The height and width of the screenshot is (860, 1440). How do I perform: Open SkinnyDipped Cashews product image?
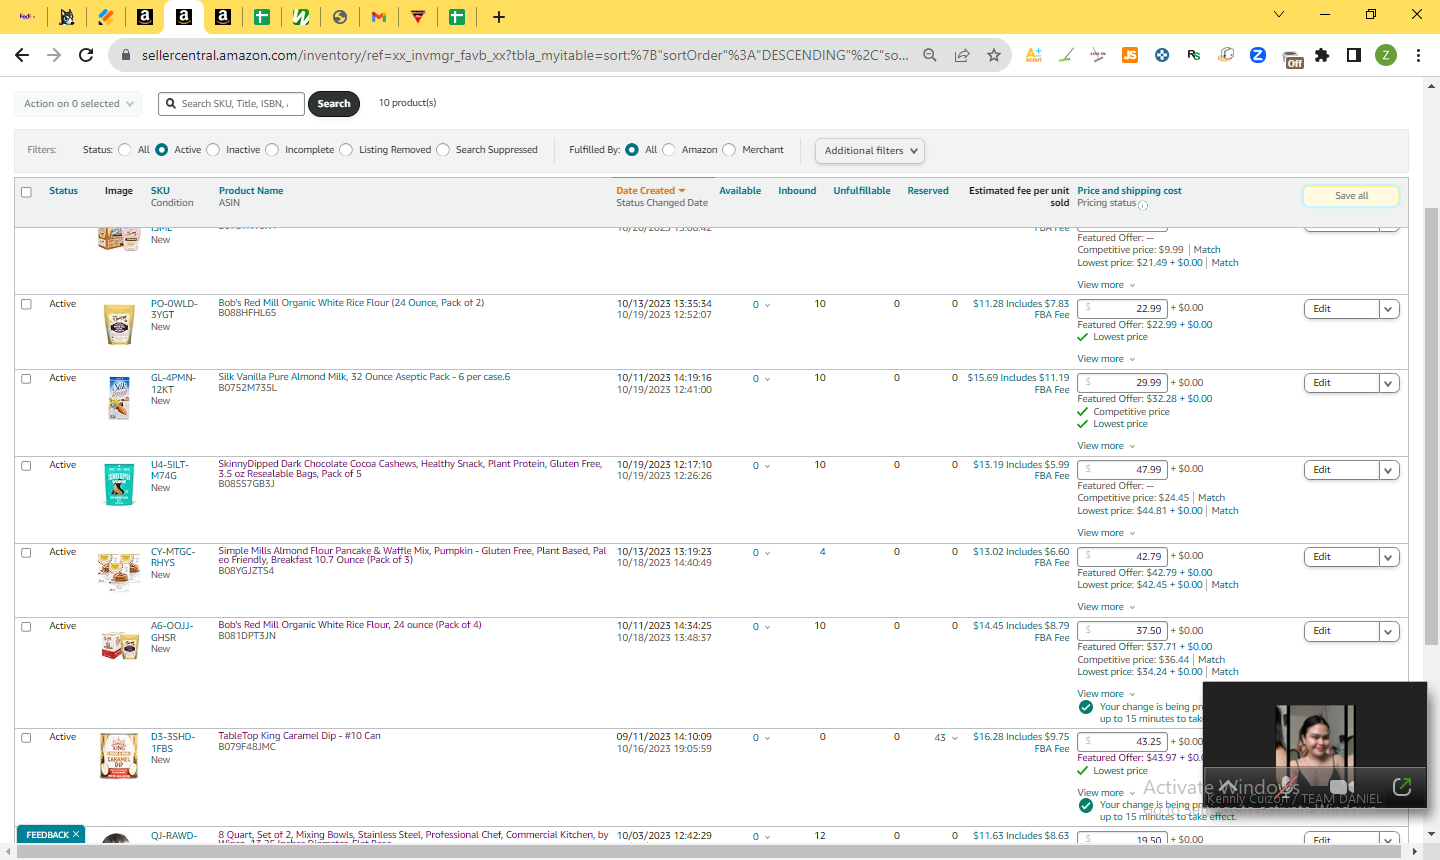tap(119, 485)
